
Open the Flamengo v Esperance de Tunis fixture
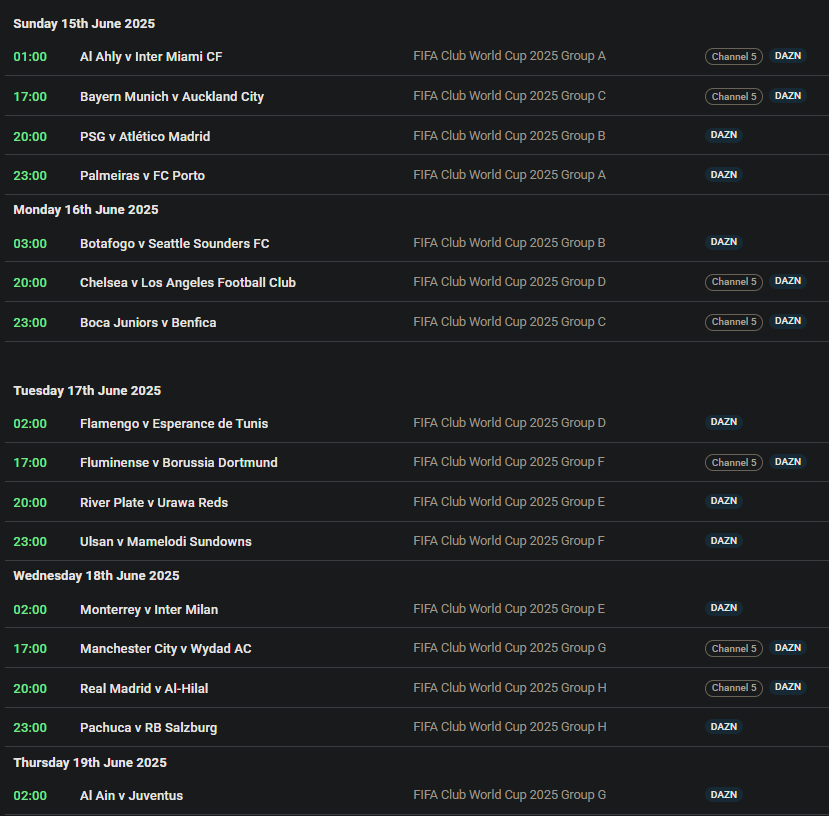(x=174, y=424)
